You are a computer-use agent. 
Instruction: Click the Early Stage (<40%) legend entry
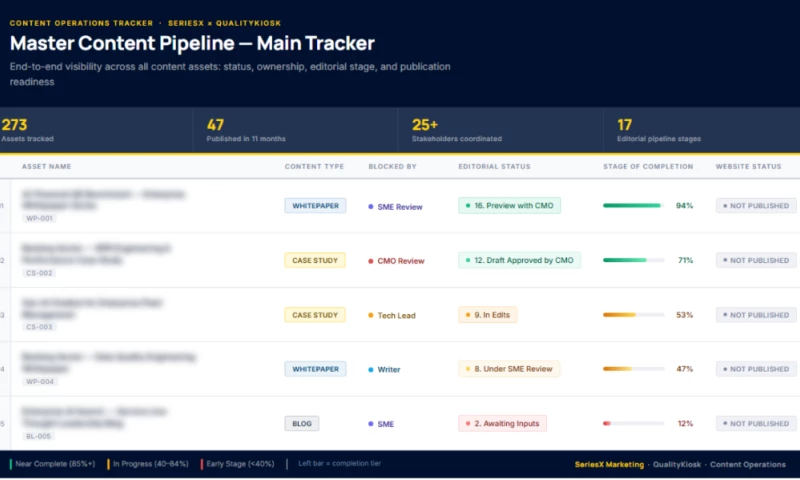pos(238,464)
